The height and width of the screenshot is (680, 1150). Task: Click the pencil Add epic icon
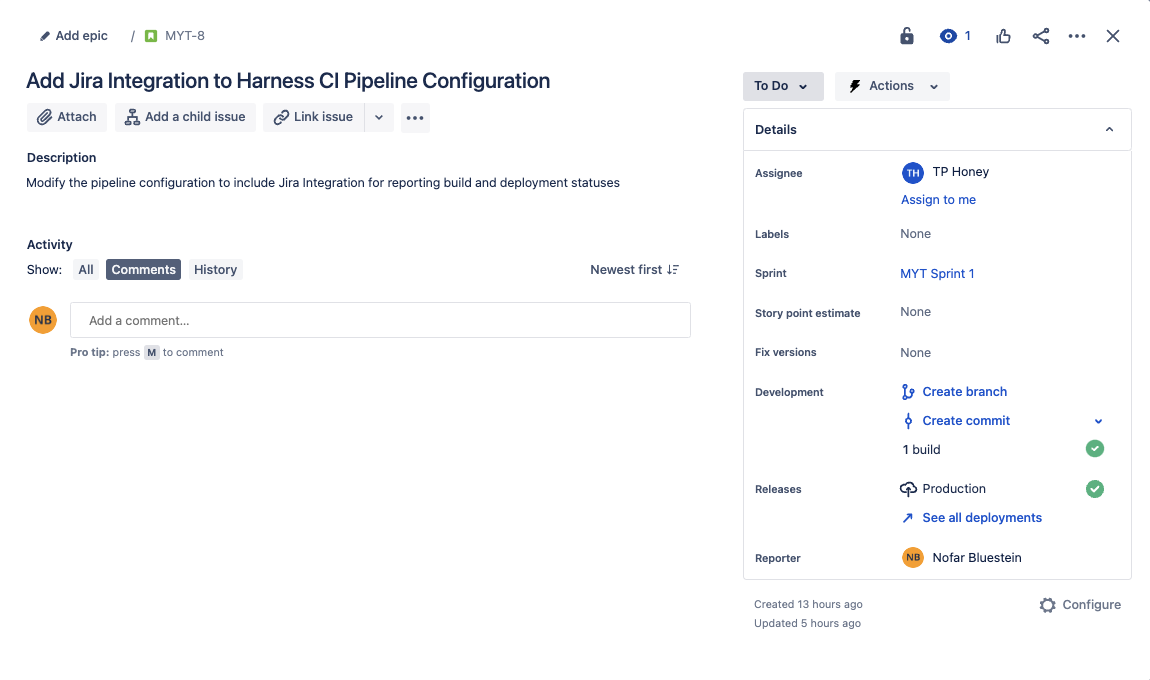click(45, 36)
